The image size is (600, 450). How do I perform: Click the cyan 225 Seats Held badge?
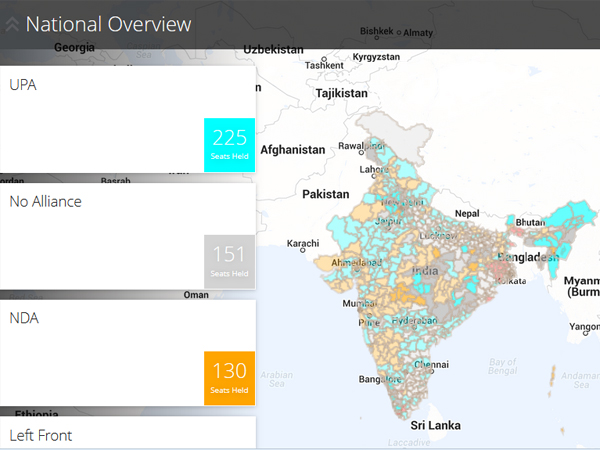(x=229, y=145)
